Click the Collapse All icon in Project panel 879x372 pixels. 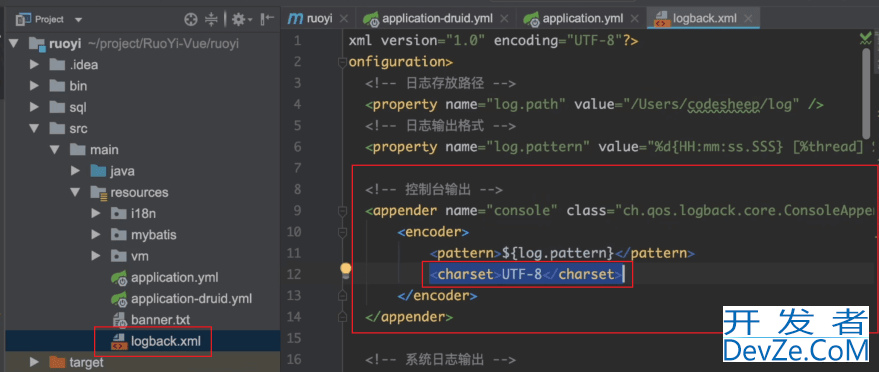coord(211,20)
